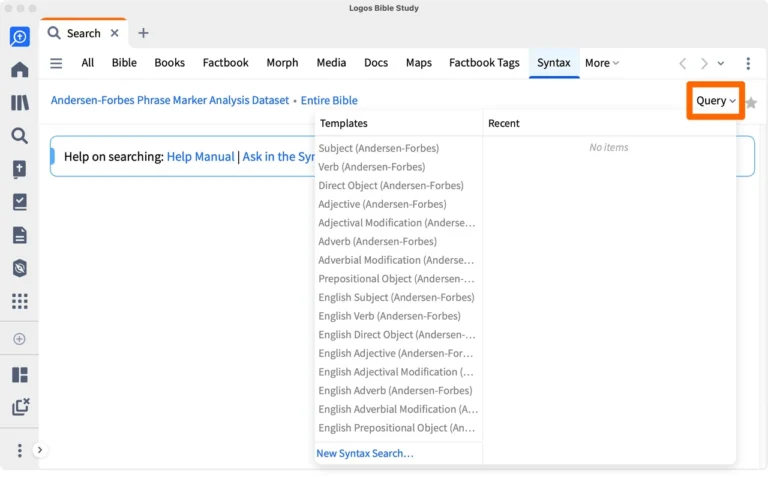
Task: Select the Search panel tab
Action: pyautogui.click(x=83, y=33)
